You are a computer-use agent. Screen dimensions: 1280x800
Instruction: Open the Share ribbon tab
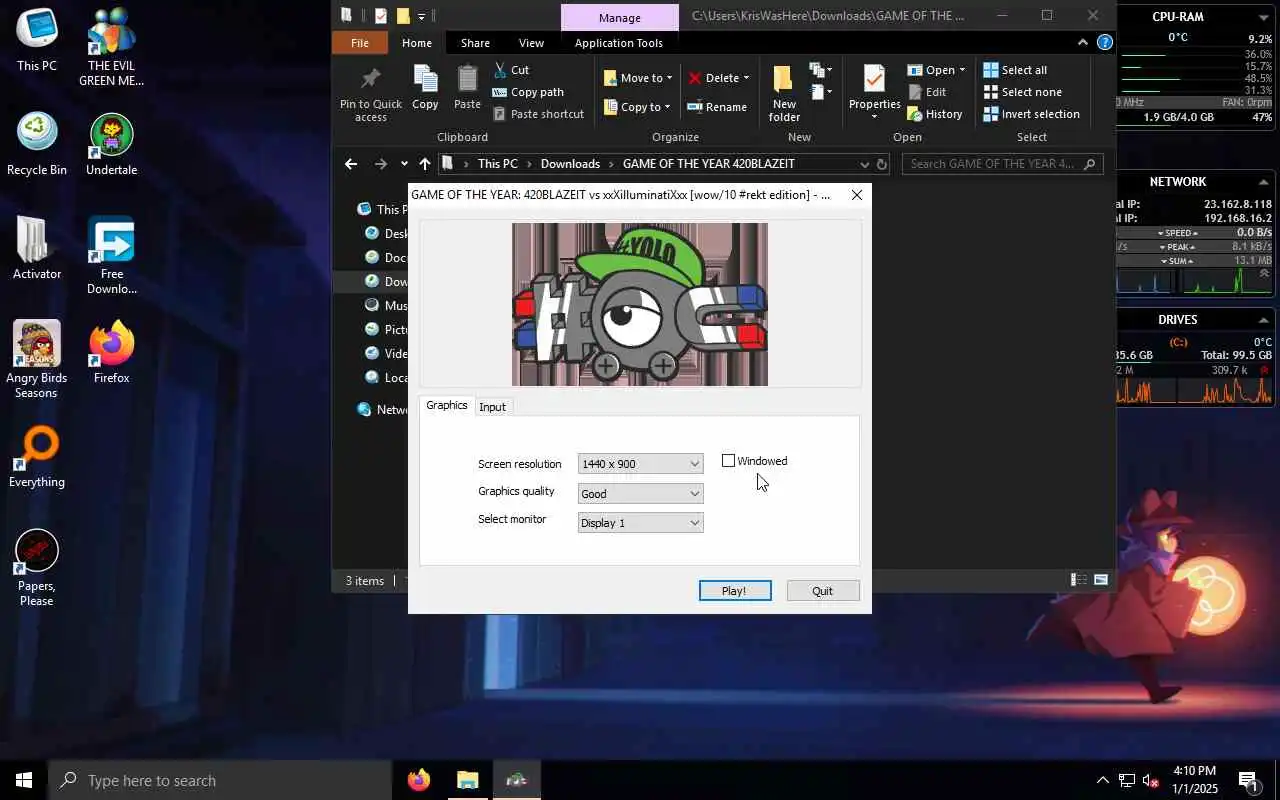point(475,43)
